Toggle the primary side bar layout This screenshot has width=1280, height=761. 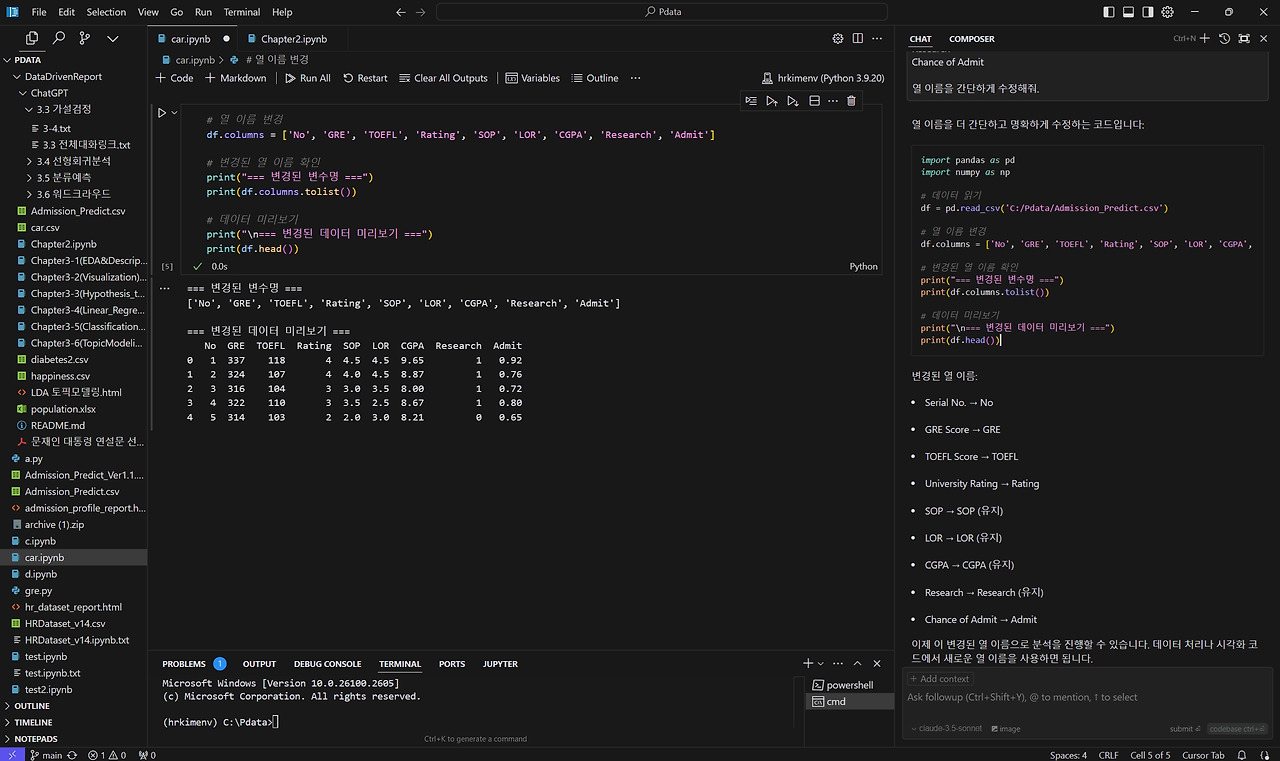1108,12
